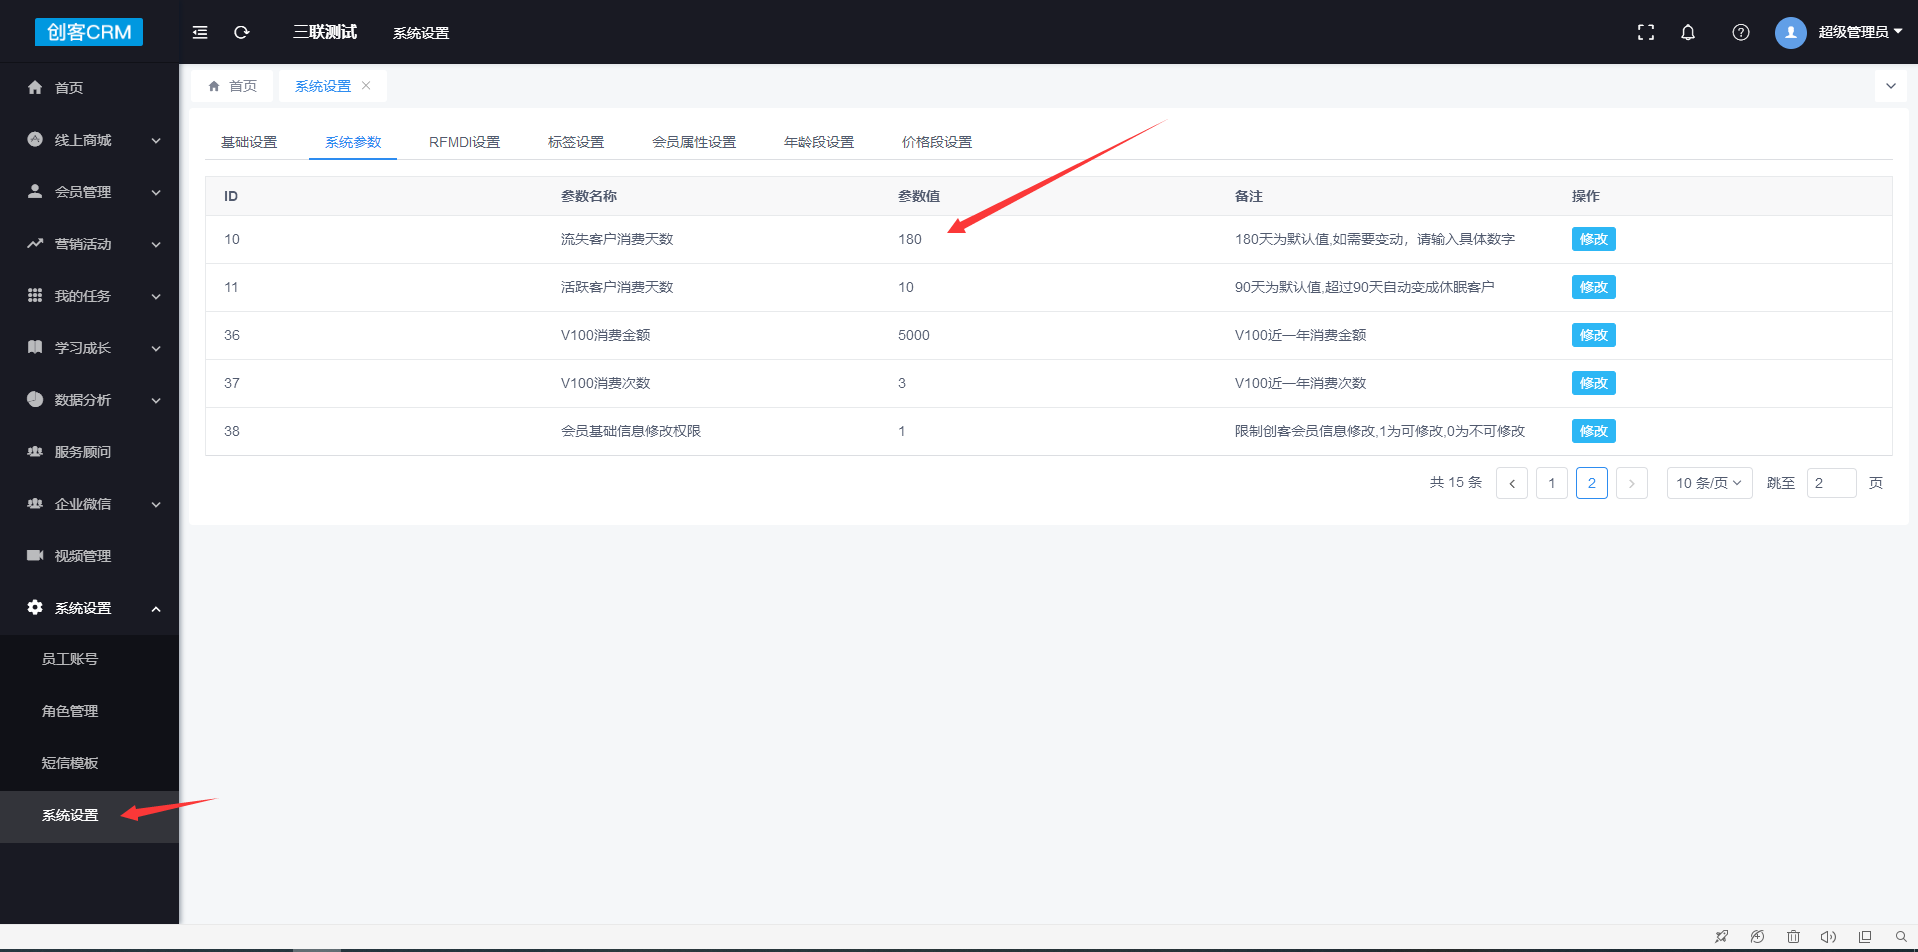Click the 营销活动 trend icon

pos(35,243)
